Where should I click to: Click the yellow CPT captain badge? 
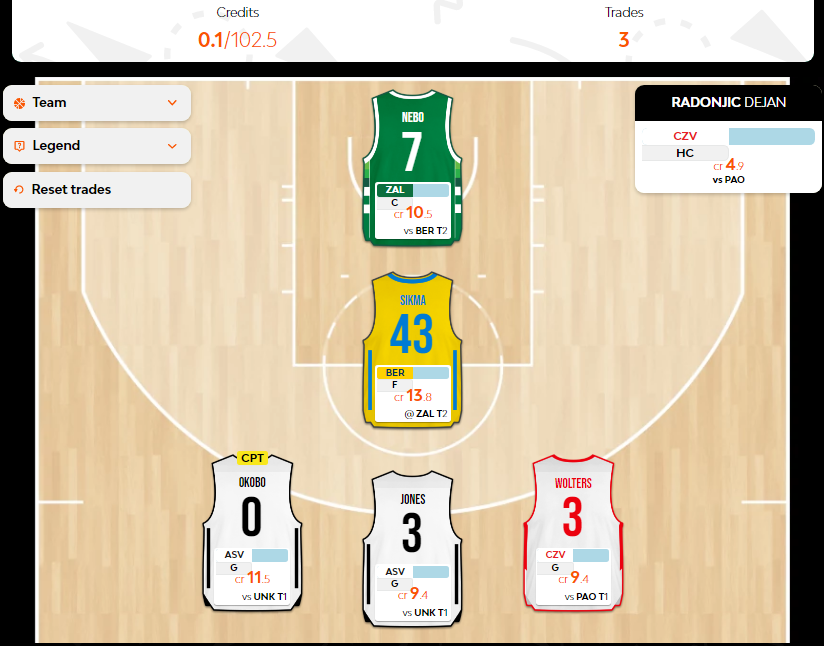tap(252, 458)
